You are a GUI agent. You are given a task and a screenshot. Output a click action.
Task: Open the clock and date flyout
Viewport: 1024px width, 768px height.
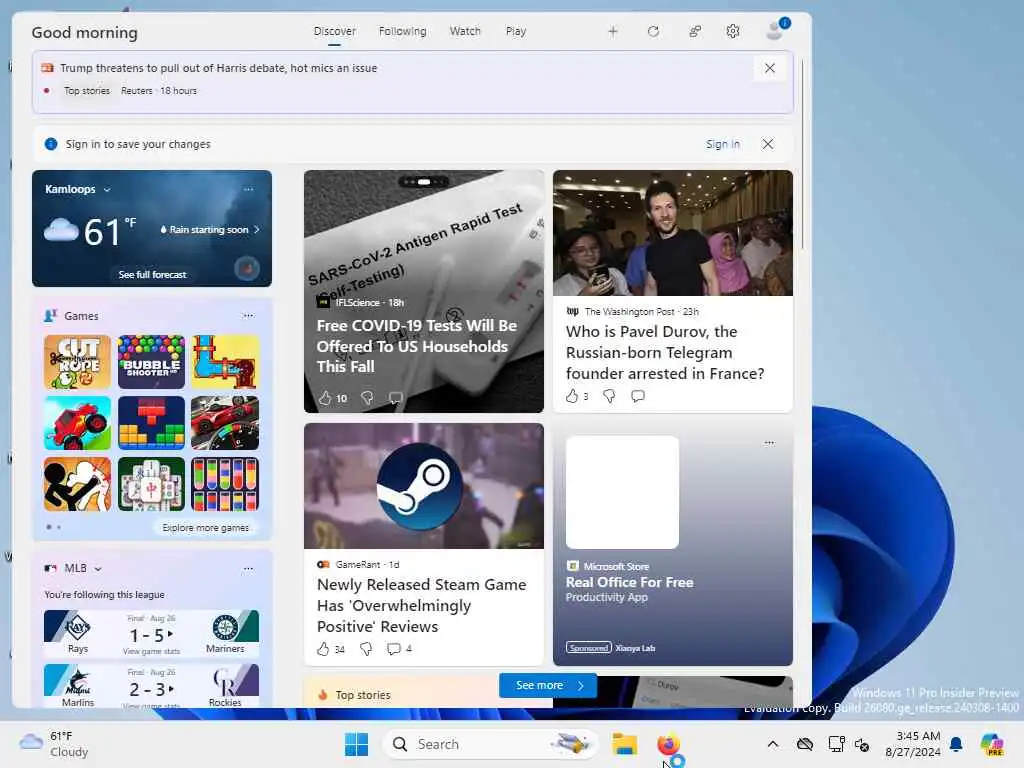[x=912, y=744]
